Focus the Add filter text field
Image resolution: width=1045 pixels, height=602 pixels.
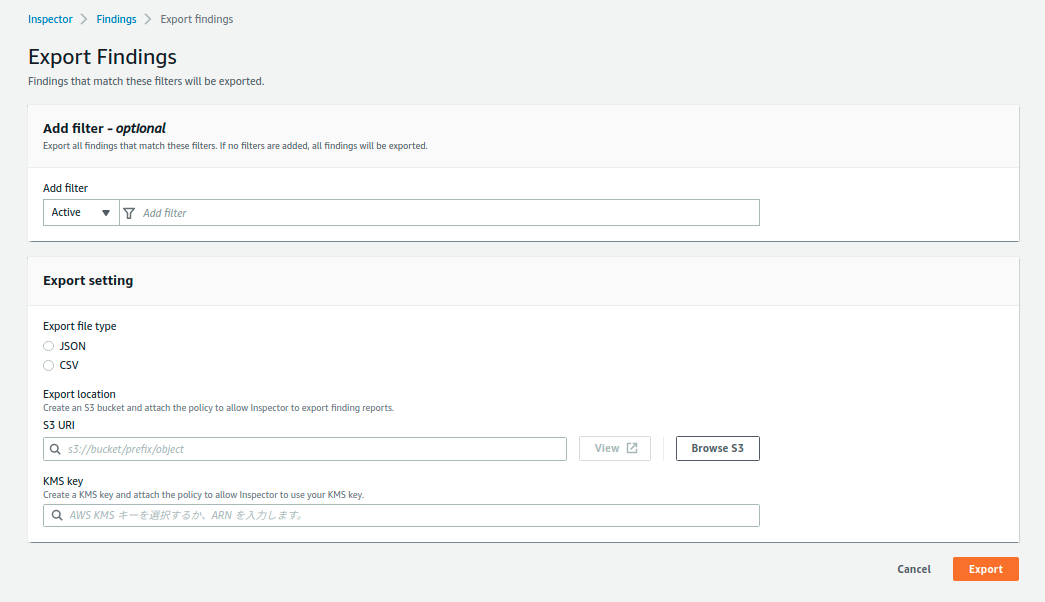[445, 213]
